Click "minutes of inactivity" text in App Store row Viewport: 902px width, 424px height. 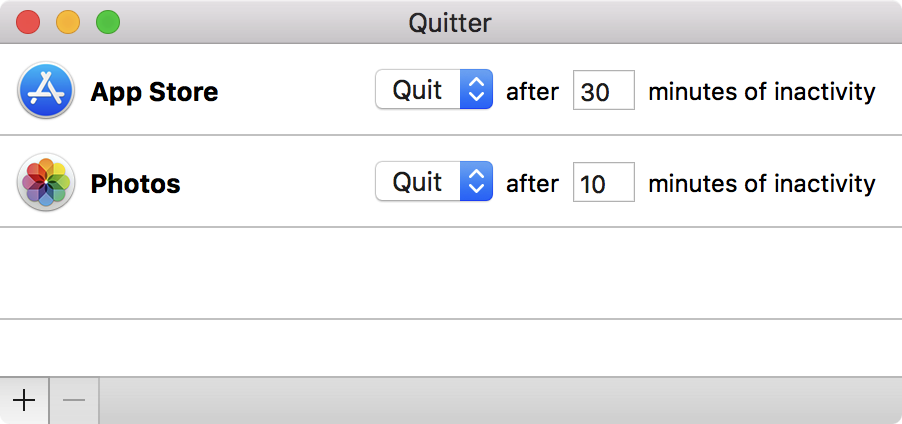pyautogui.click(x=761, y=91)
